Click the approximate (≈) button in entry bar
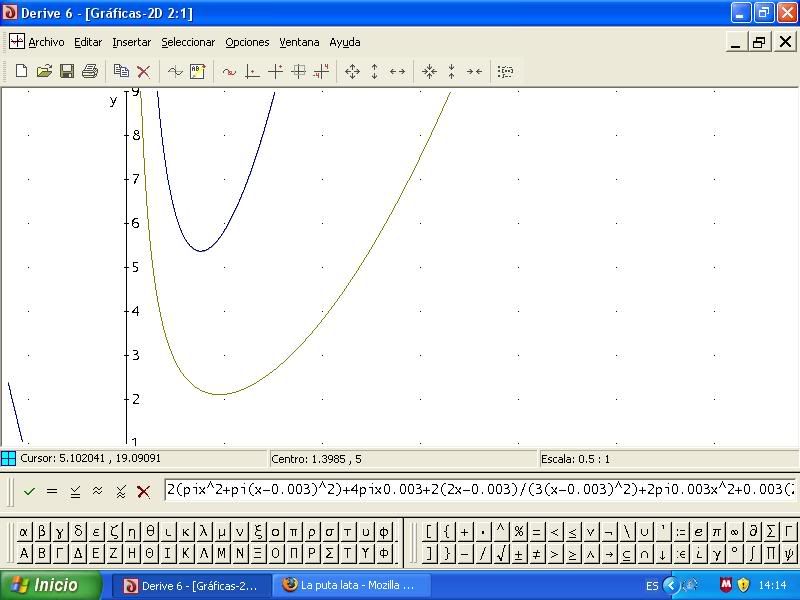 click(x=97, y=491)
